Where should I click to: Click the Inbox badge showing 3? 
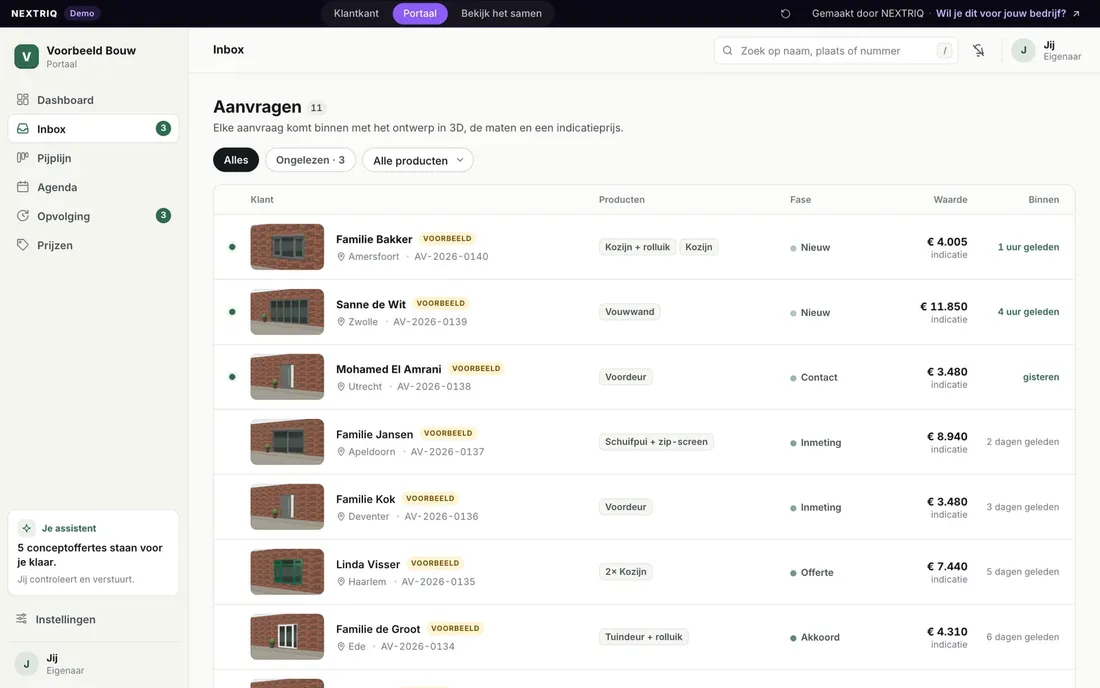(x=163, y=128)
